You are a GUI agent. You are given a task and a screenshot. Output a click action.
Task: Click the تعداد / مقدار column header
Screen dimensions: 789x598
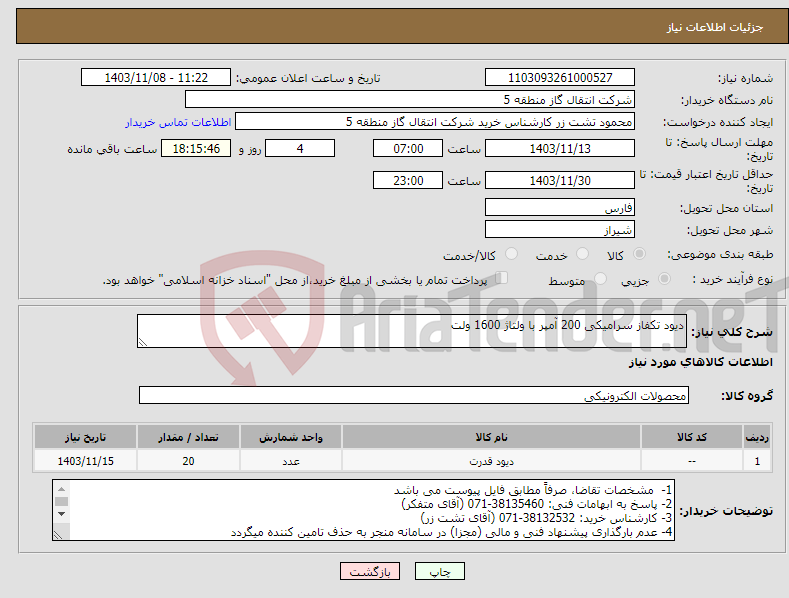188,437
